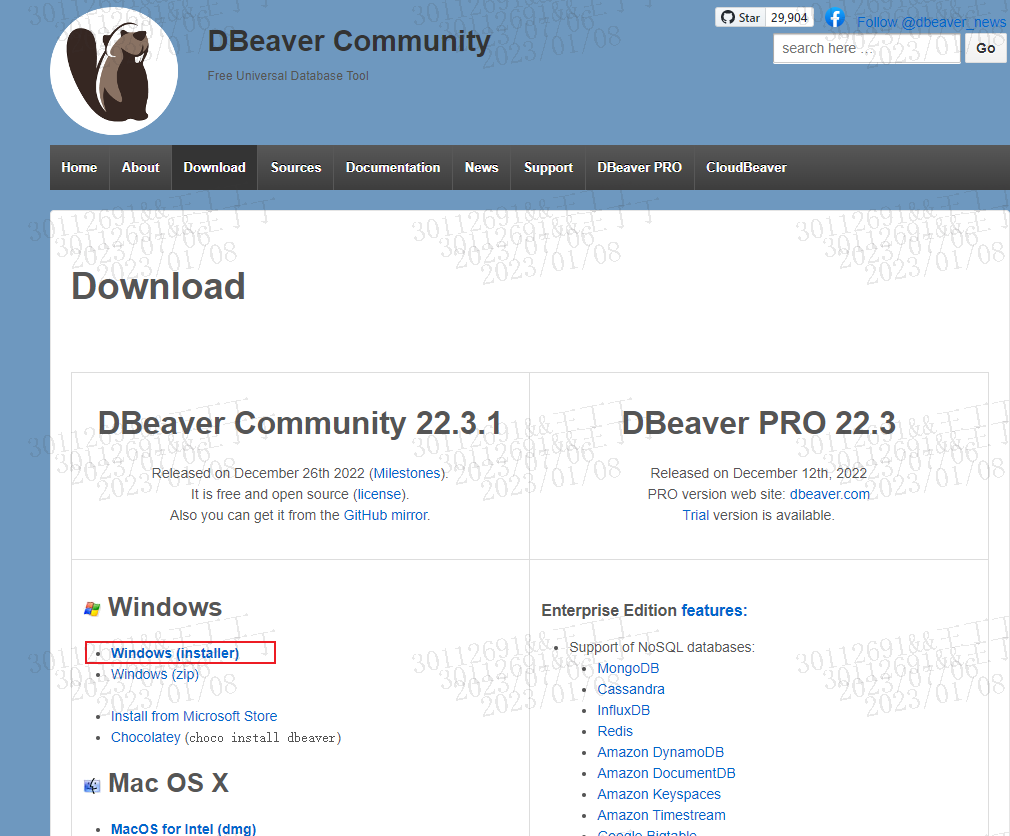Open the News menu item
1010x836 pixels.
coord(482,167)
